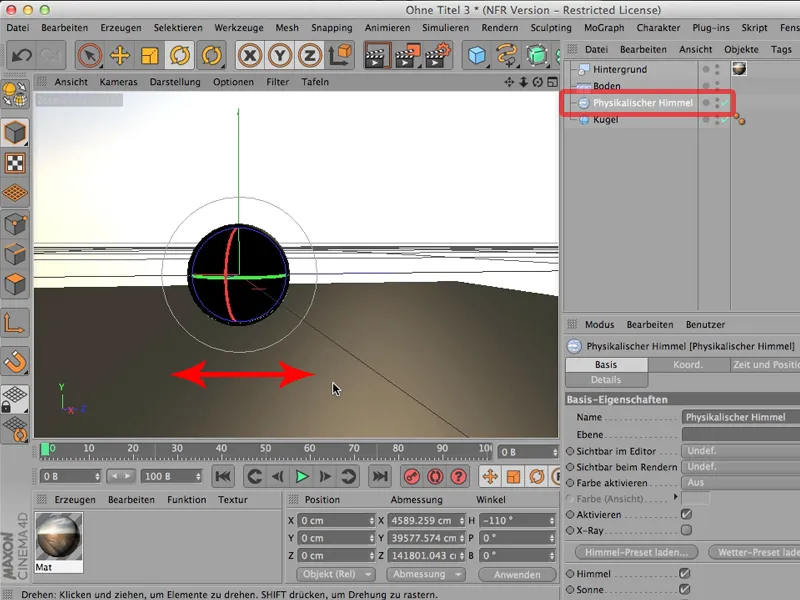The height and width of the screenshot is (600, 800).
Task: Switch to the Details tab
Action: 606,380
